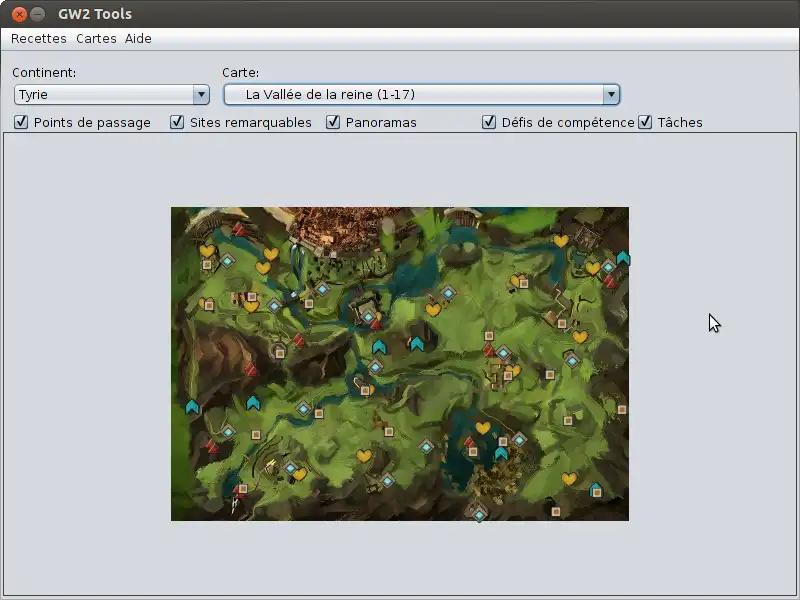Click the skill challenge chevron in the dark central cave
The height and width of the screenshot is (600, 800).
tap(417, 344)
